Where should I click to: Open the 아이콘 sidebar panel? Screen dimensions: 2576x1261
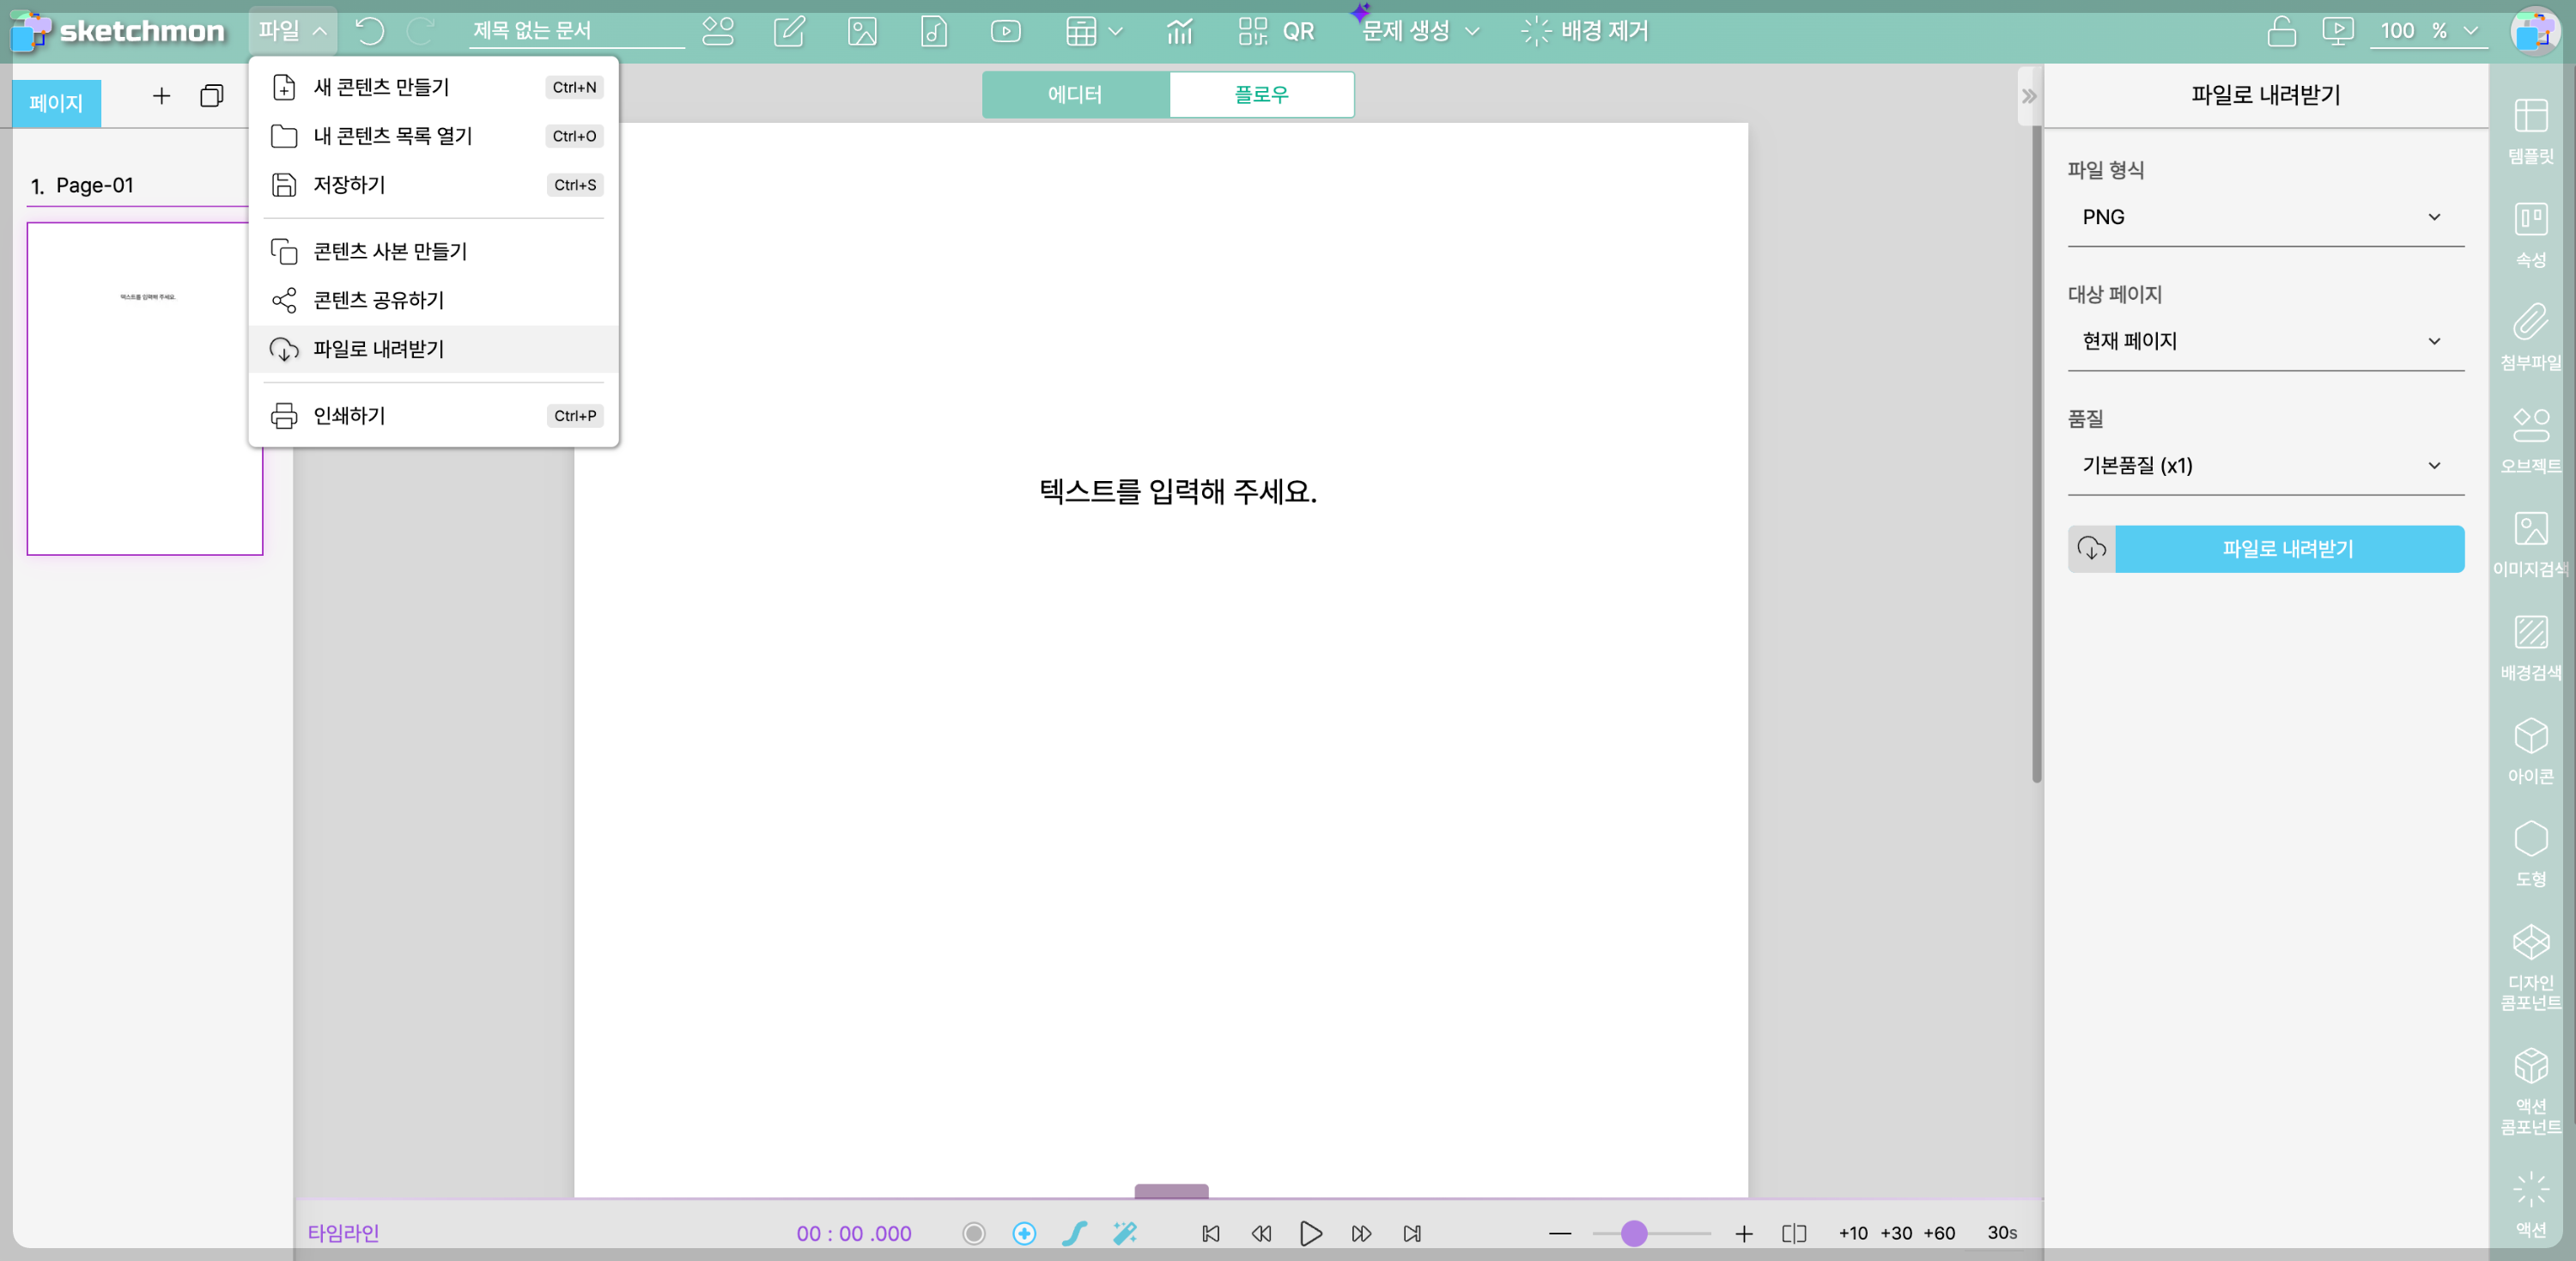pyautogui.click(x=2530, y=750)
